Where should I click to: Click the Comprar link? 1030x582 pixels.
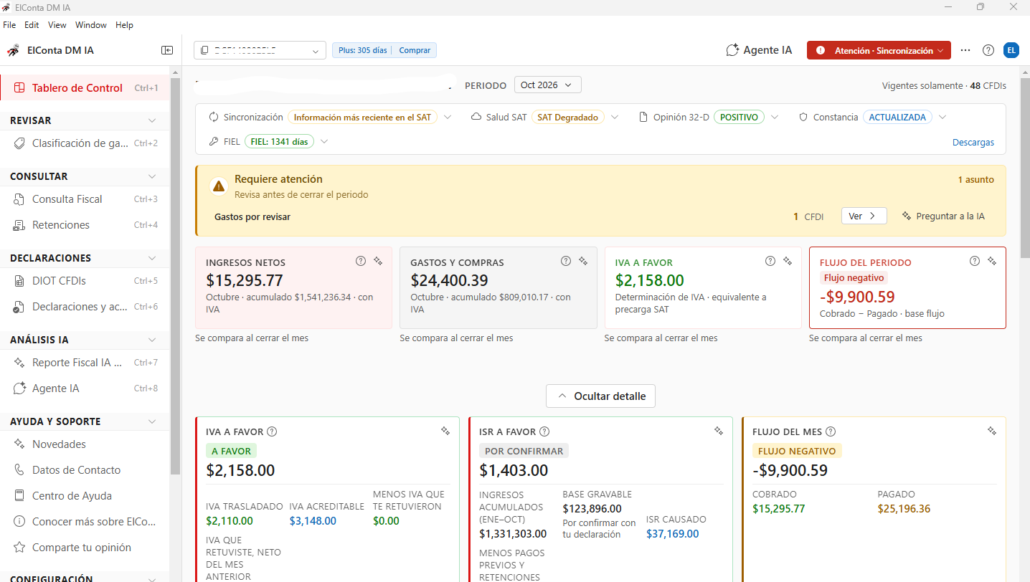[x=414, y=50]
